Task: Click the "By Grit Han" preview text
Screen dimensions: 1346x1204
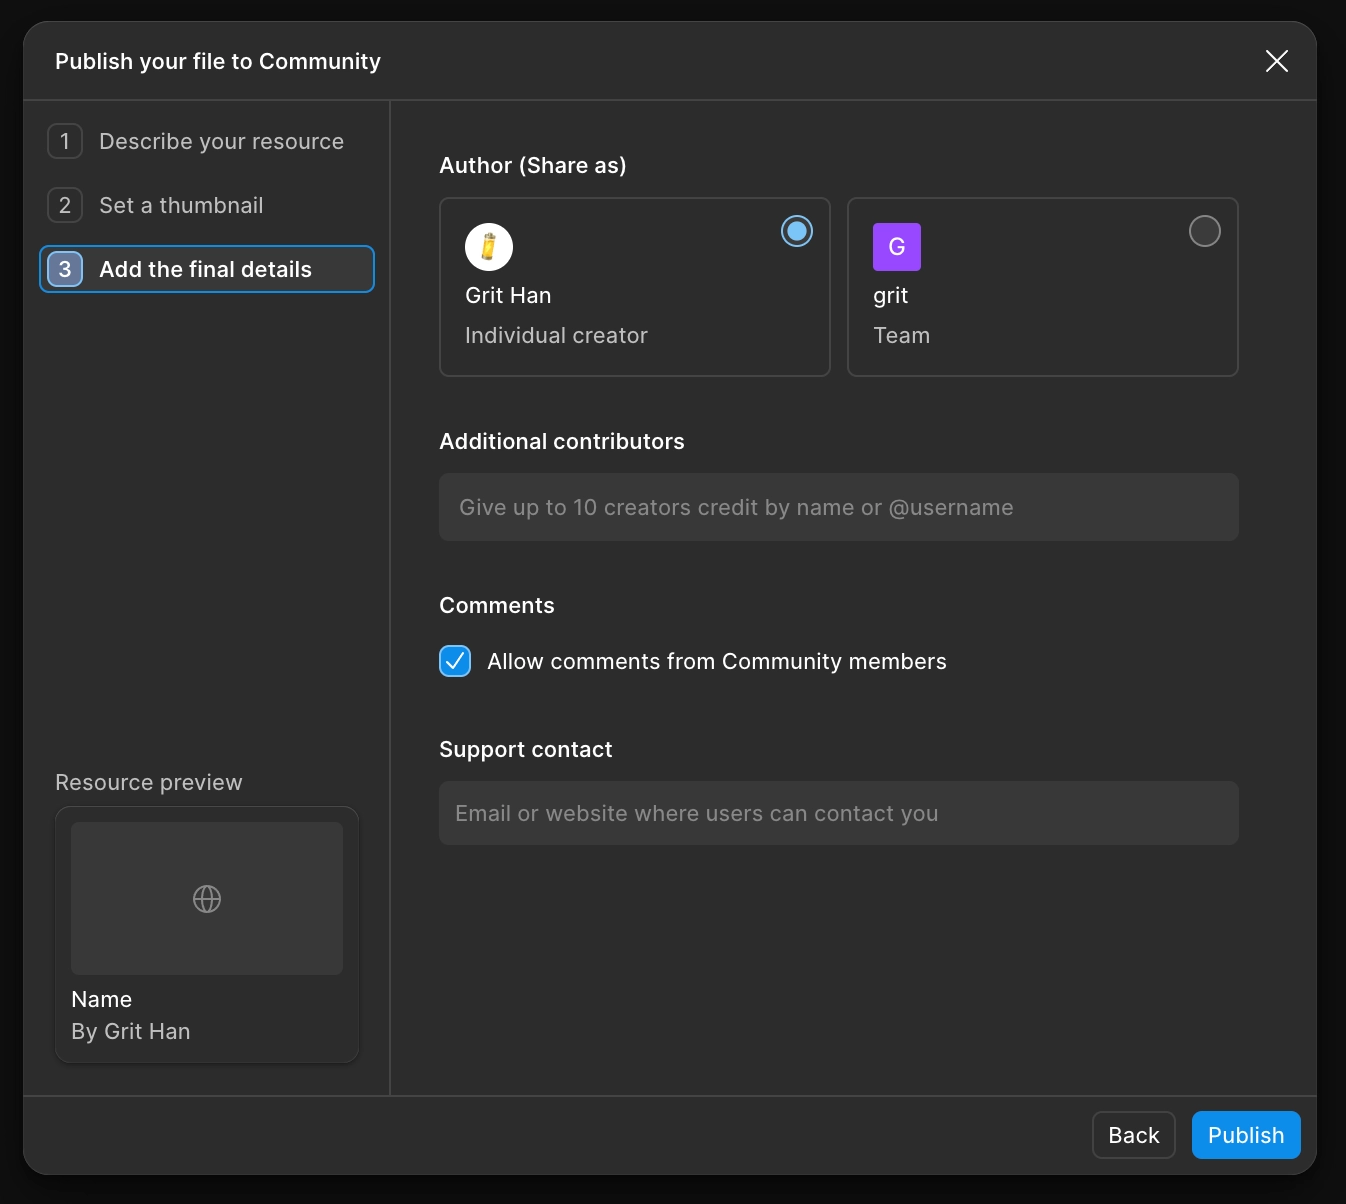Action: [131, 1031]
